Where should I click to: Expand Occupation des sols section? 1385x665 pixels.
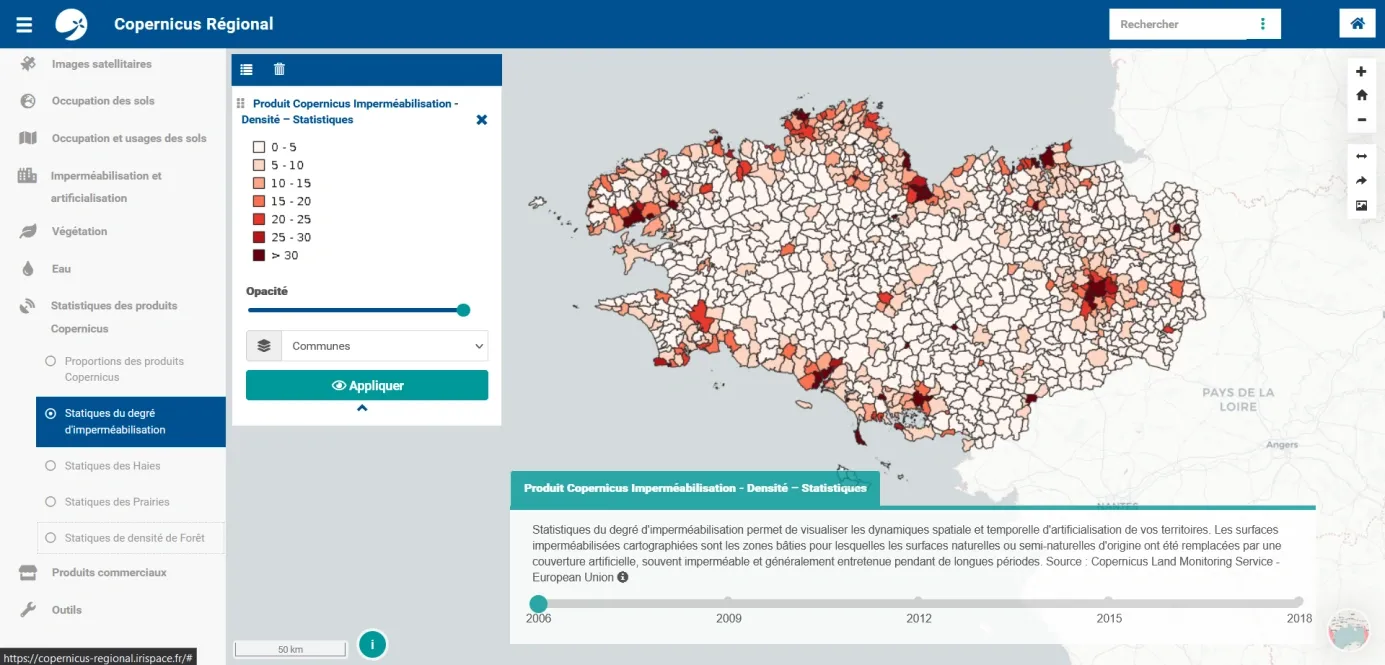[103, 101]
